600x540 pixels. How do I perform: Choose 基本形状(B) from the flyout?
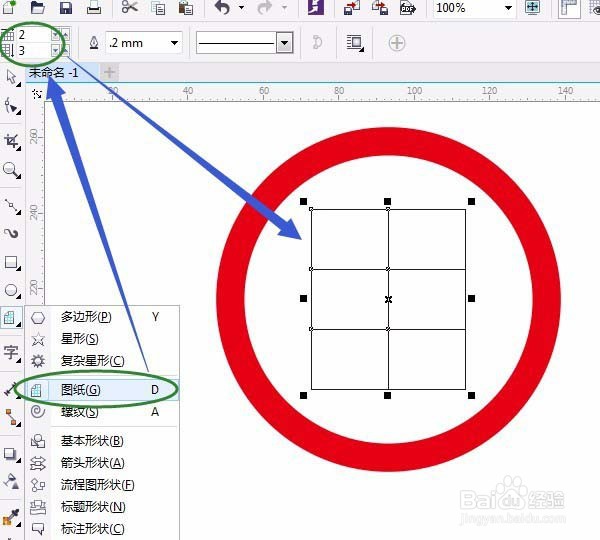tap(102, 441)
